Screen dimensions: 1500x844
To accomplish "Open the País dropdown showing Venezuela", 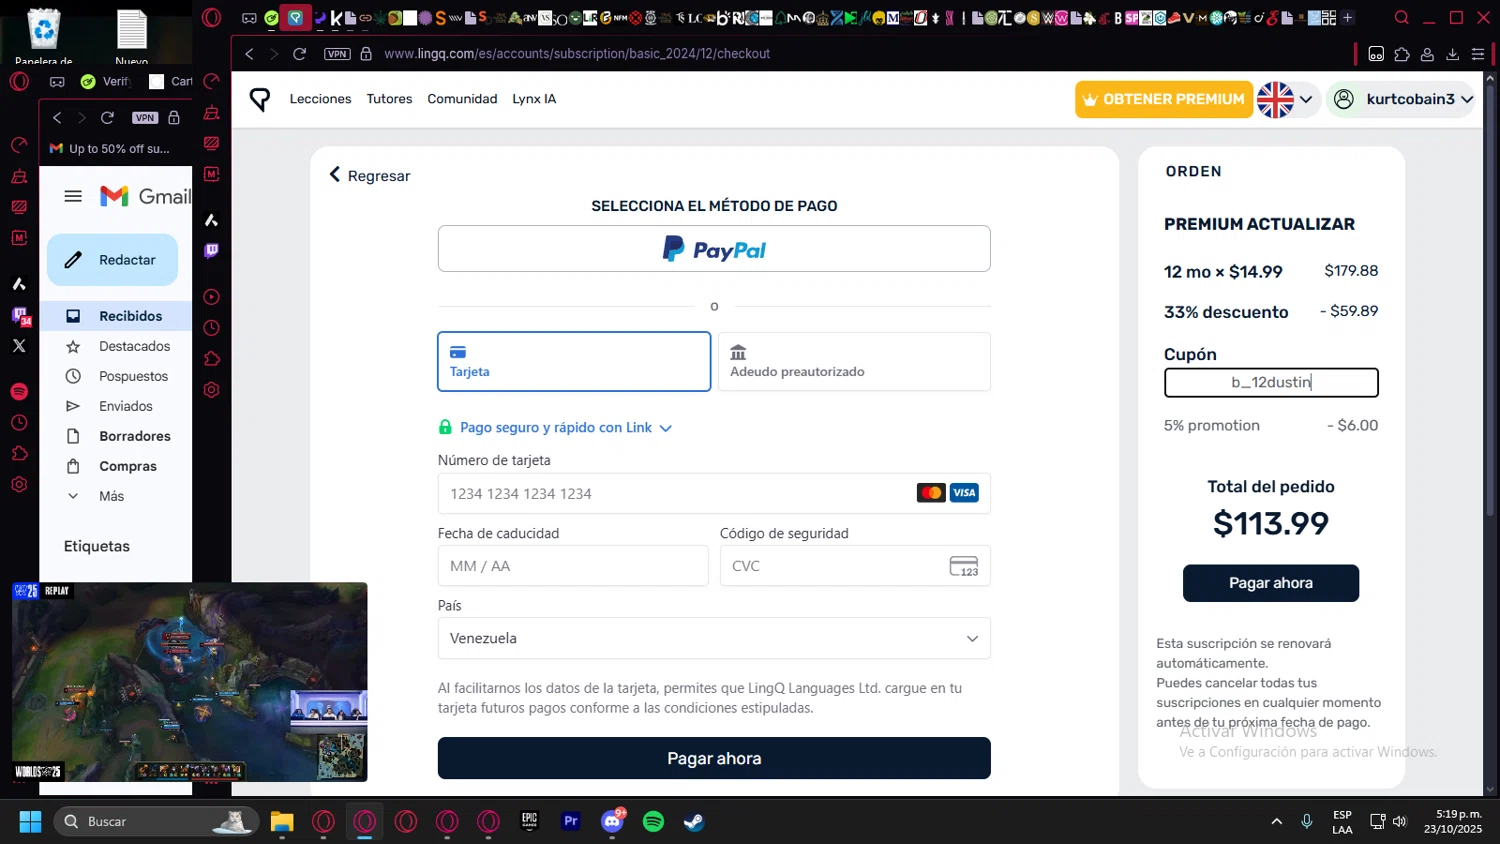I will 714,638.
